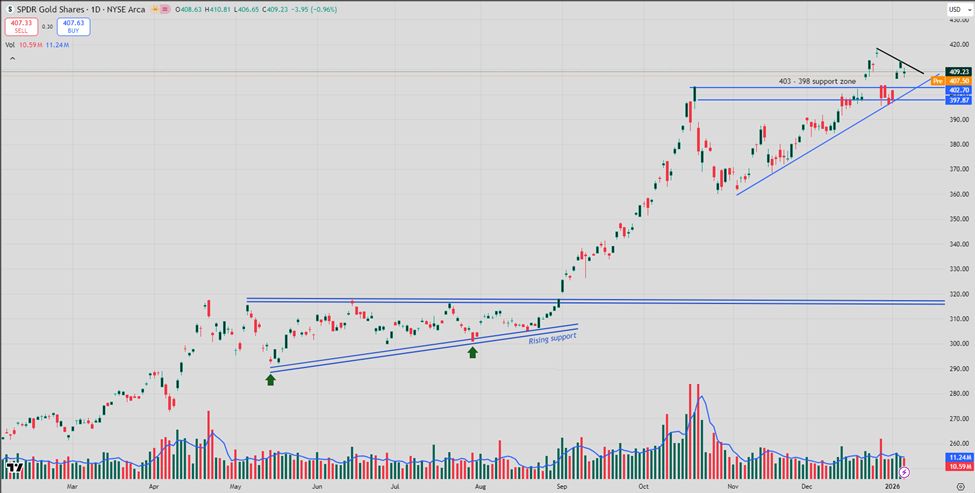Viewport: 975px width, 493px height.
Task: Select the 402.70 blue price line label
Action: [957, 90]
